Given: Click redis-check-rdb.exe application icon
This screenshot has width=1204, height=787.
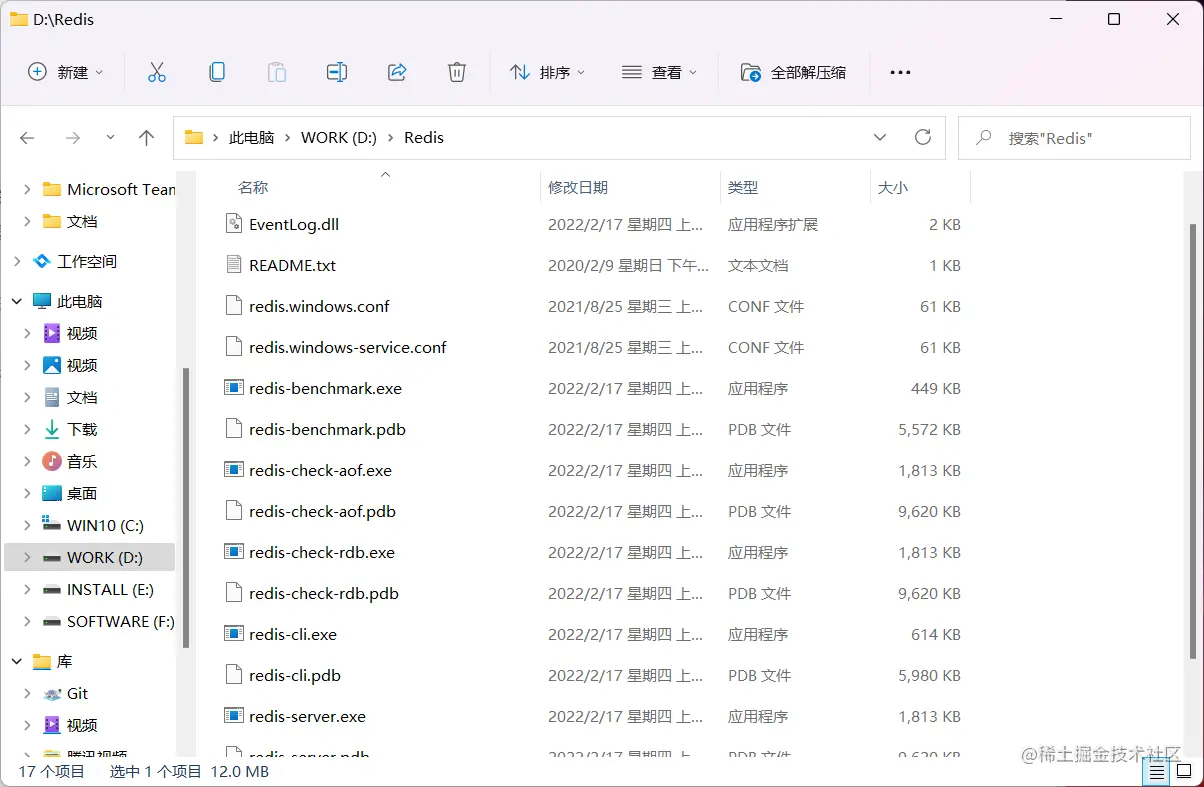Looking at the screenshot, I should [x=233, y=552].
